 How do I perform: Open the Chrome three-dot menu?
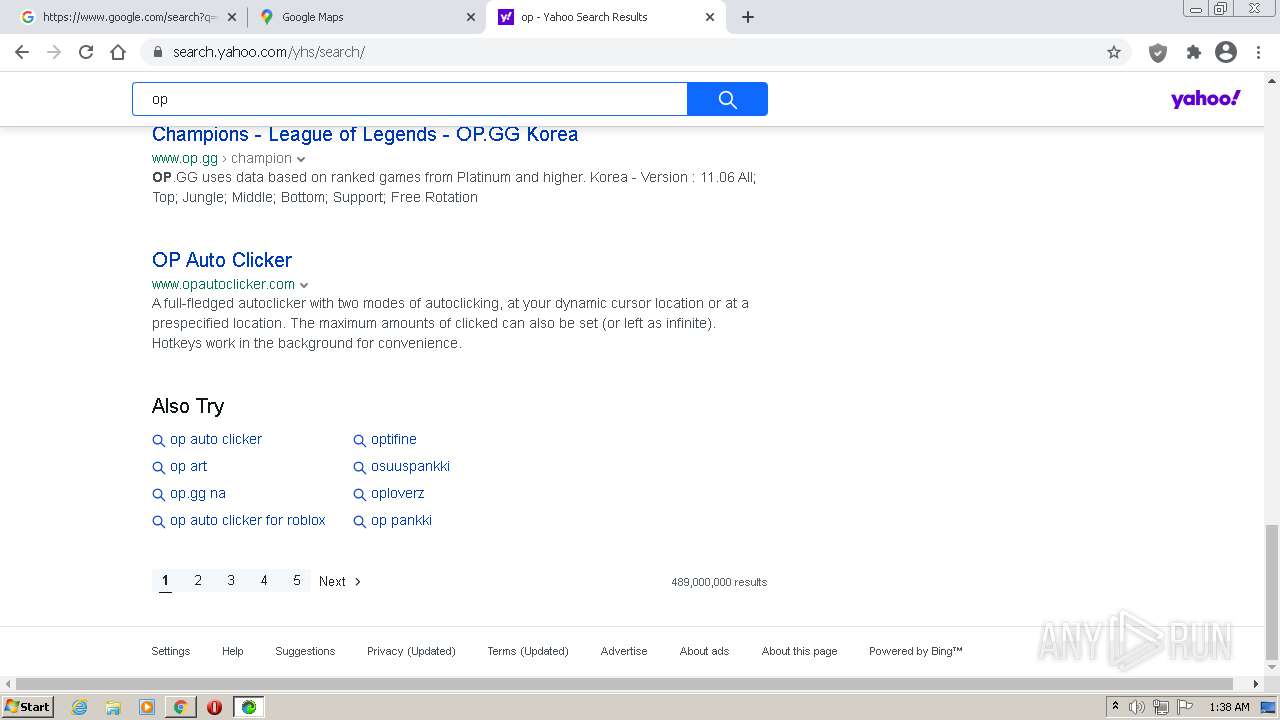pos(1258,52)
